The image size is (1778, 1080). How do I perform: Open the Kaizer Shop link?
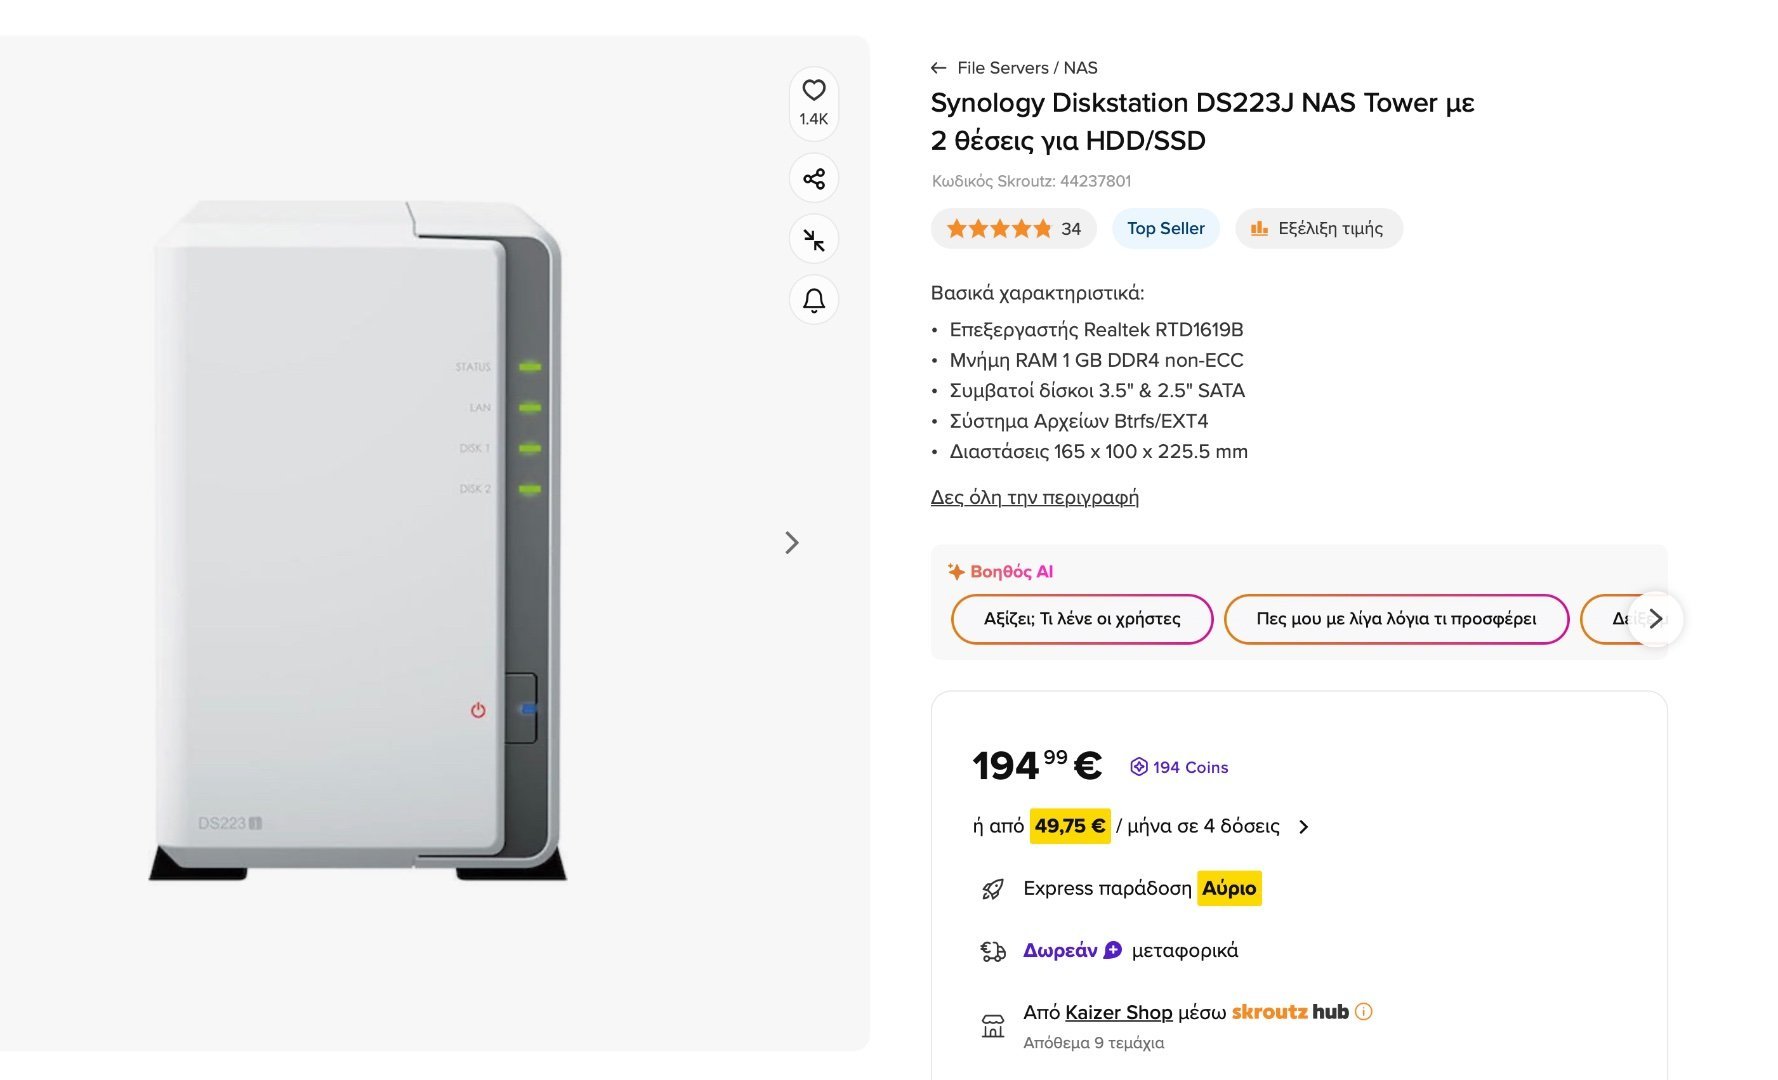1118,1012
